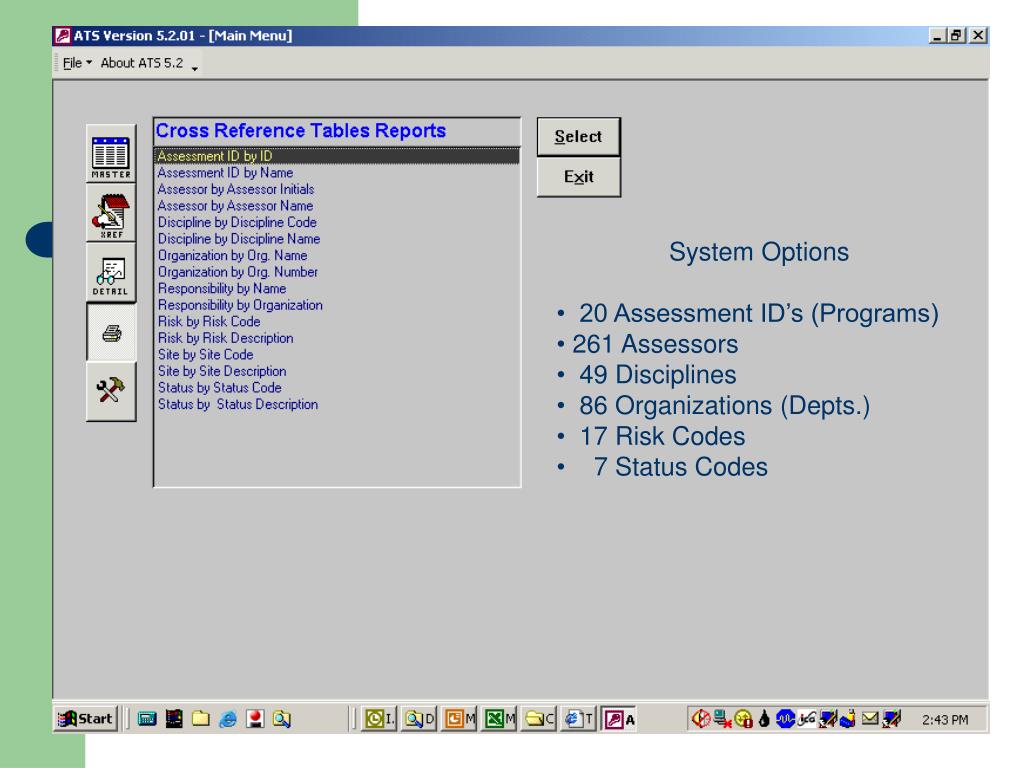Select Site by Site Description
This screenshot has width=1024, height=768.
pos(337,371)
